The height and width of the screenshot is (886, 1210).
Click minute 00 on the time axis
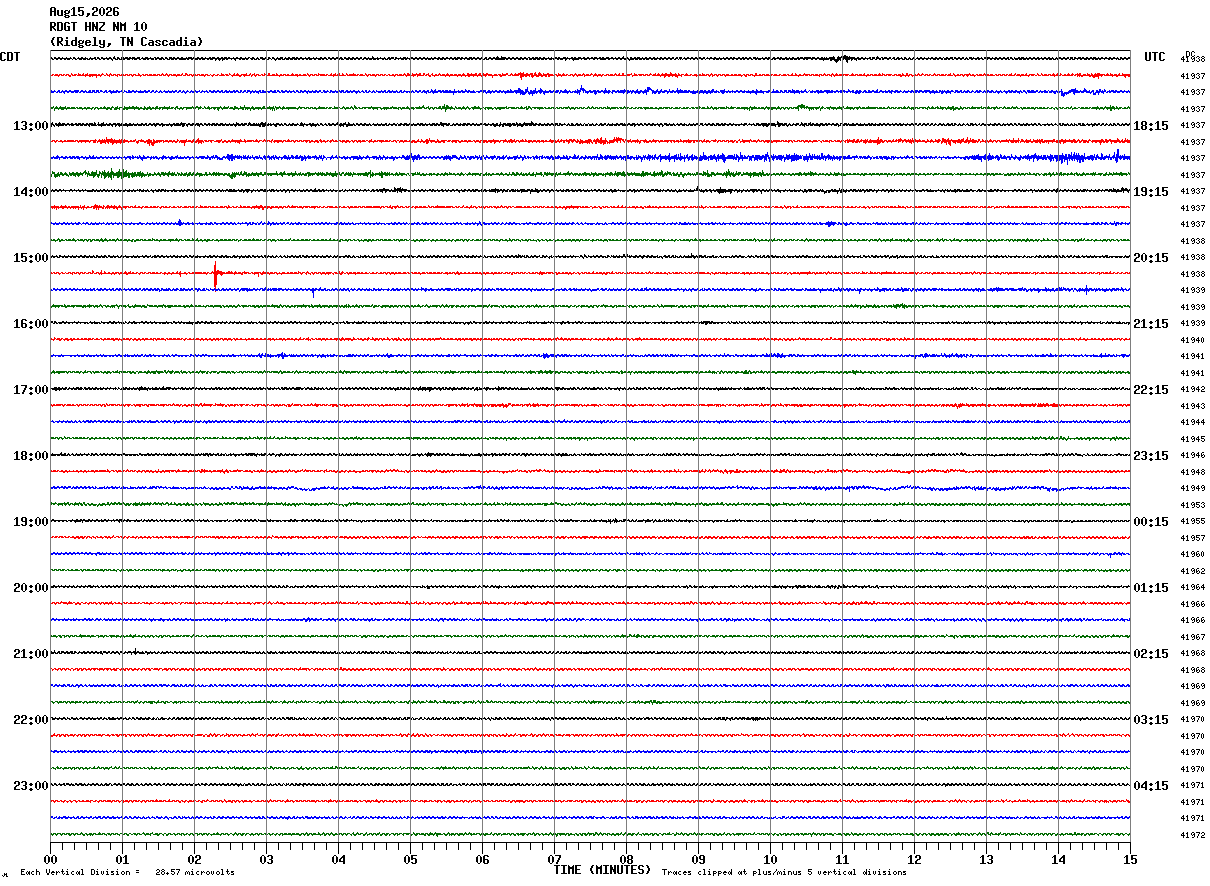[x=51, y=859]
